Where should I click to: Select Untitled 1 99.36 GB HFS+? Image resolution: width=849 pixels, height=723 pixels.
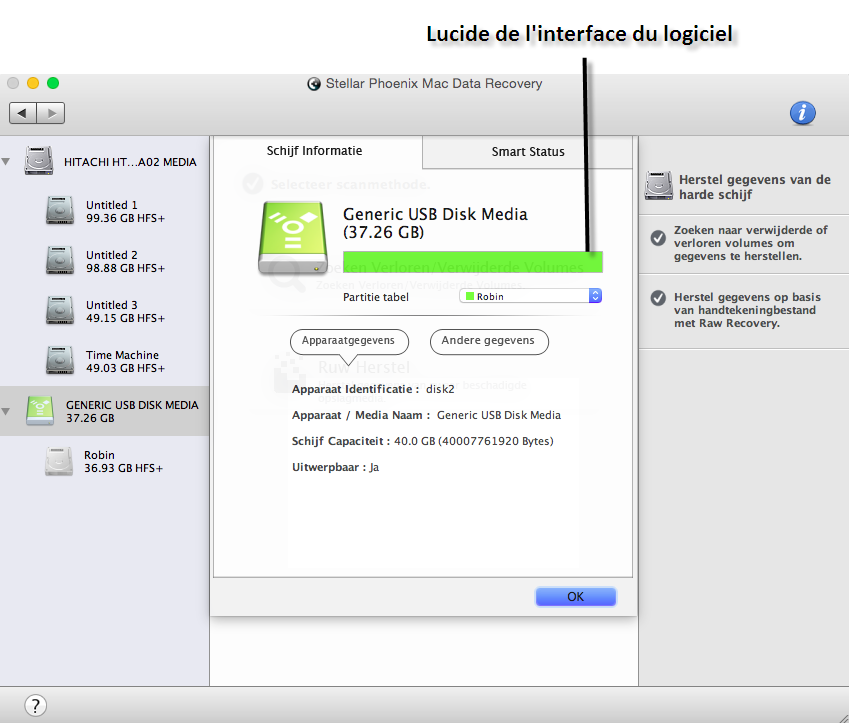click(125, 212)
